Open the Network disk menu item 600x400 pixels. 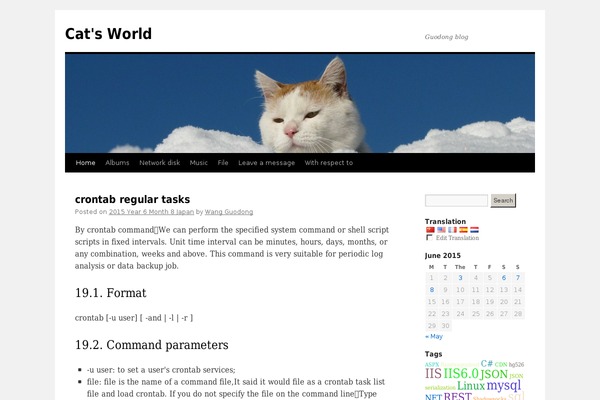tap(160, 163)
